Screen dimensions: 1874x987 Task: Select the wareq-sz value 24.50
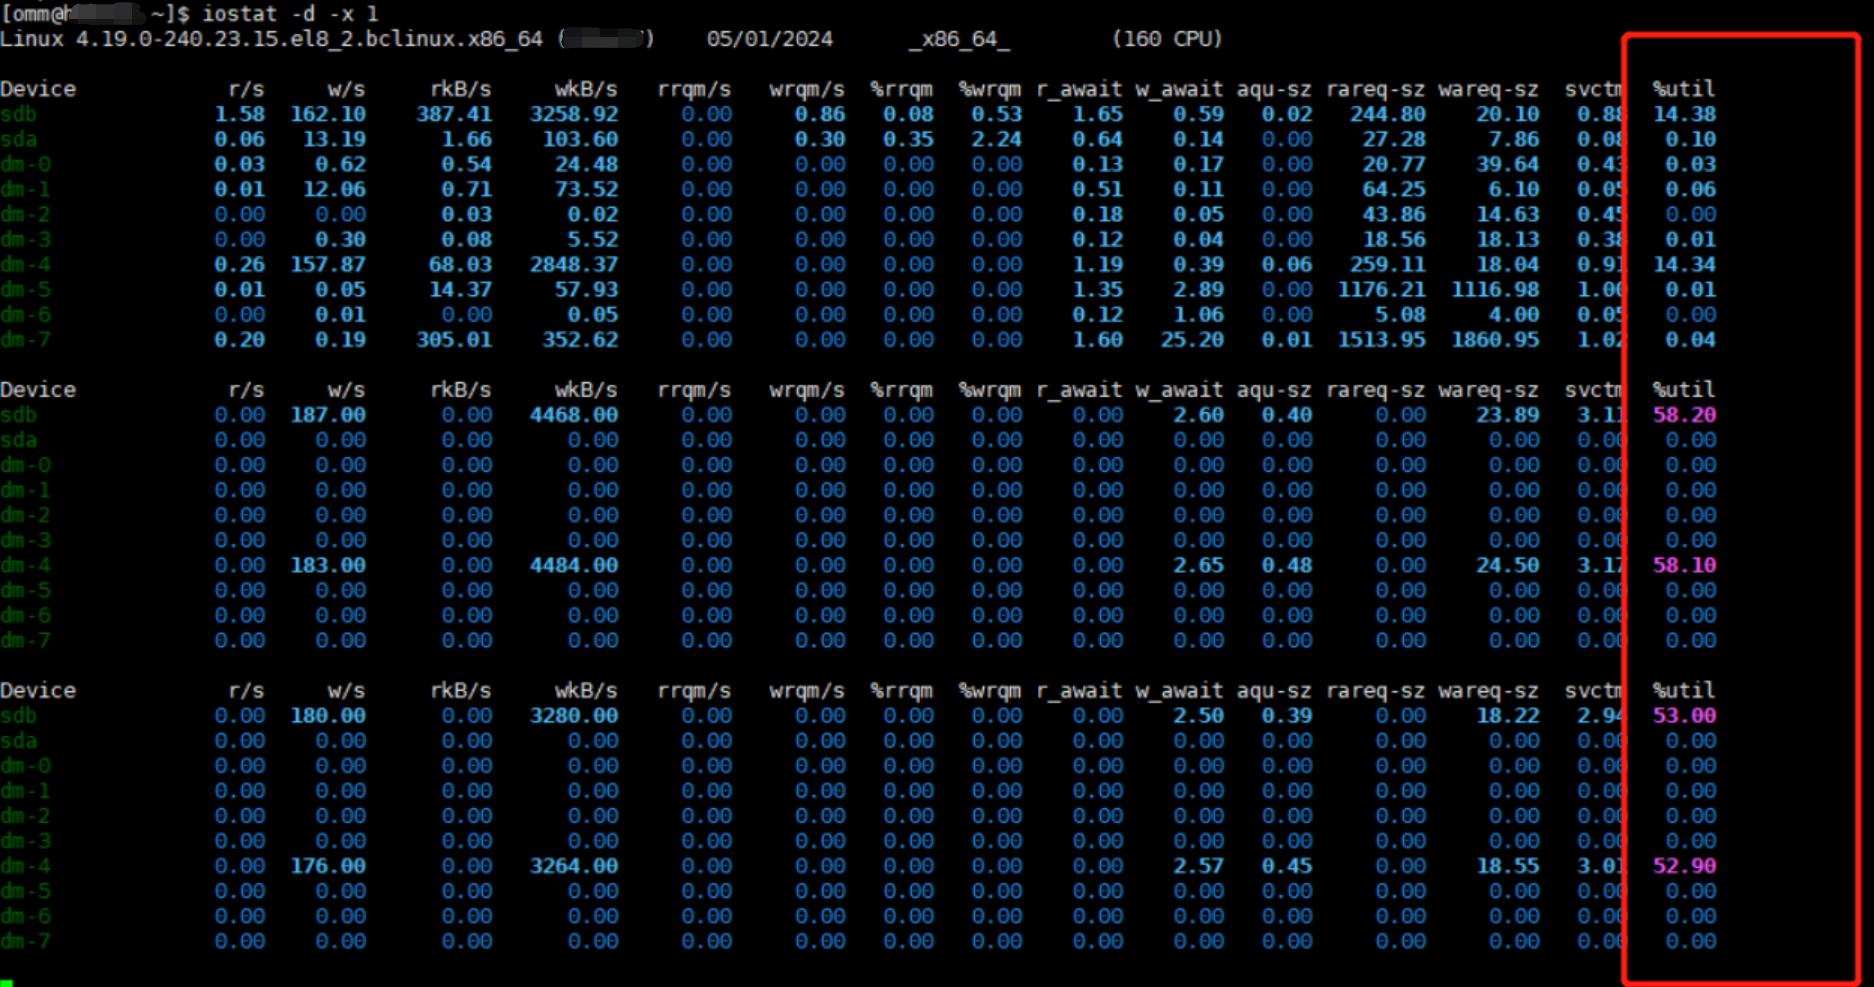coord(1508,565)
